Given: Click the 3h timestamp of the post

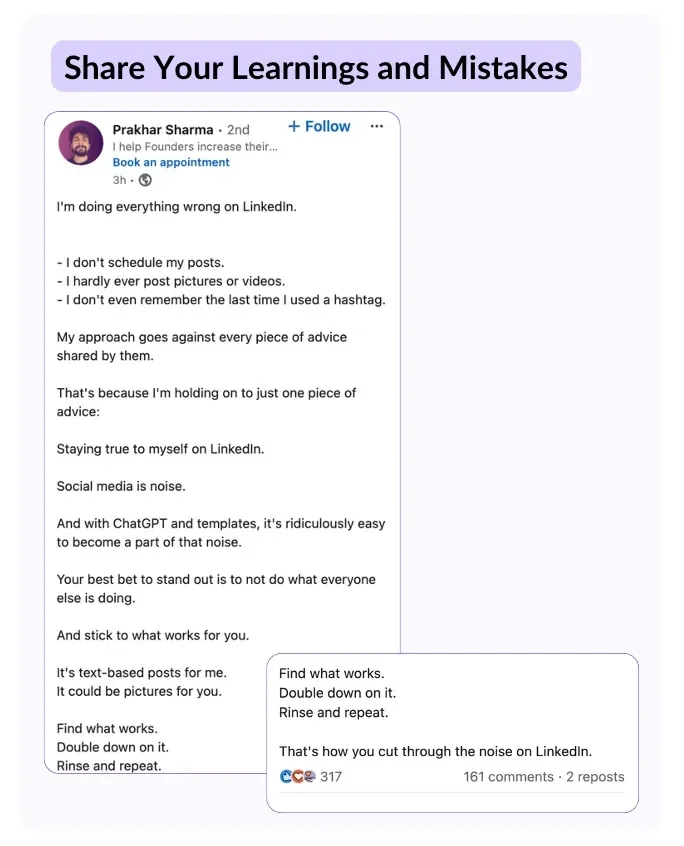Looking at the screenshot, I should [x=118, y=180].
